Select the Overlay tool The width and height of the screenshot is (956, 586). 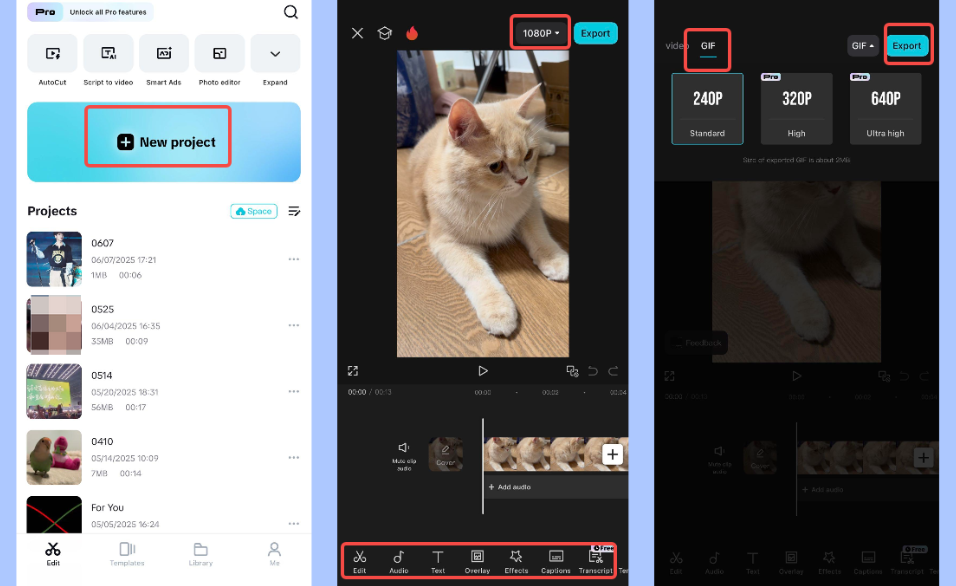pos(477,560)
